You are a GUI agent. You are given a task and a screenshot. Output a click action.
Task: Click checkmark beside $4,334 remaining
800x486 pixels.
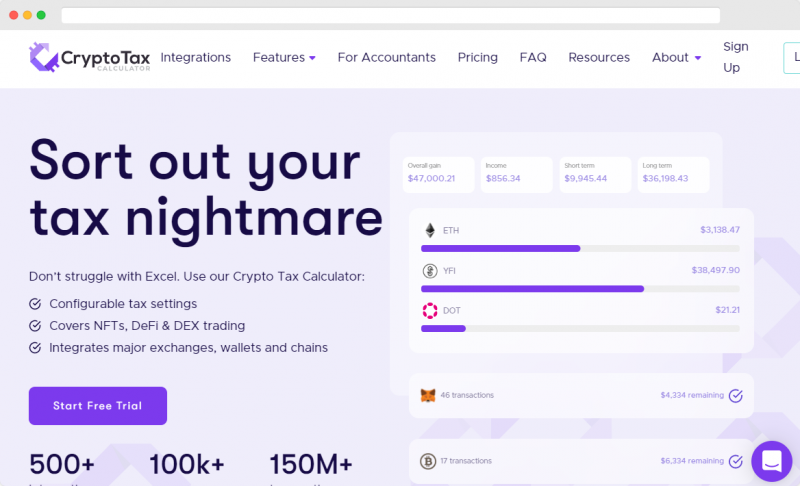pyautogui.click(x=735, y=395)
